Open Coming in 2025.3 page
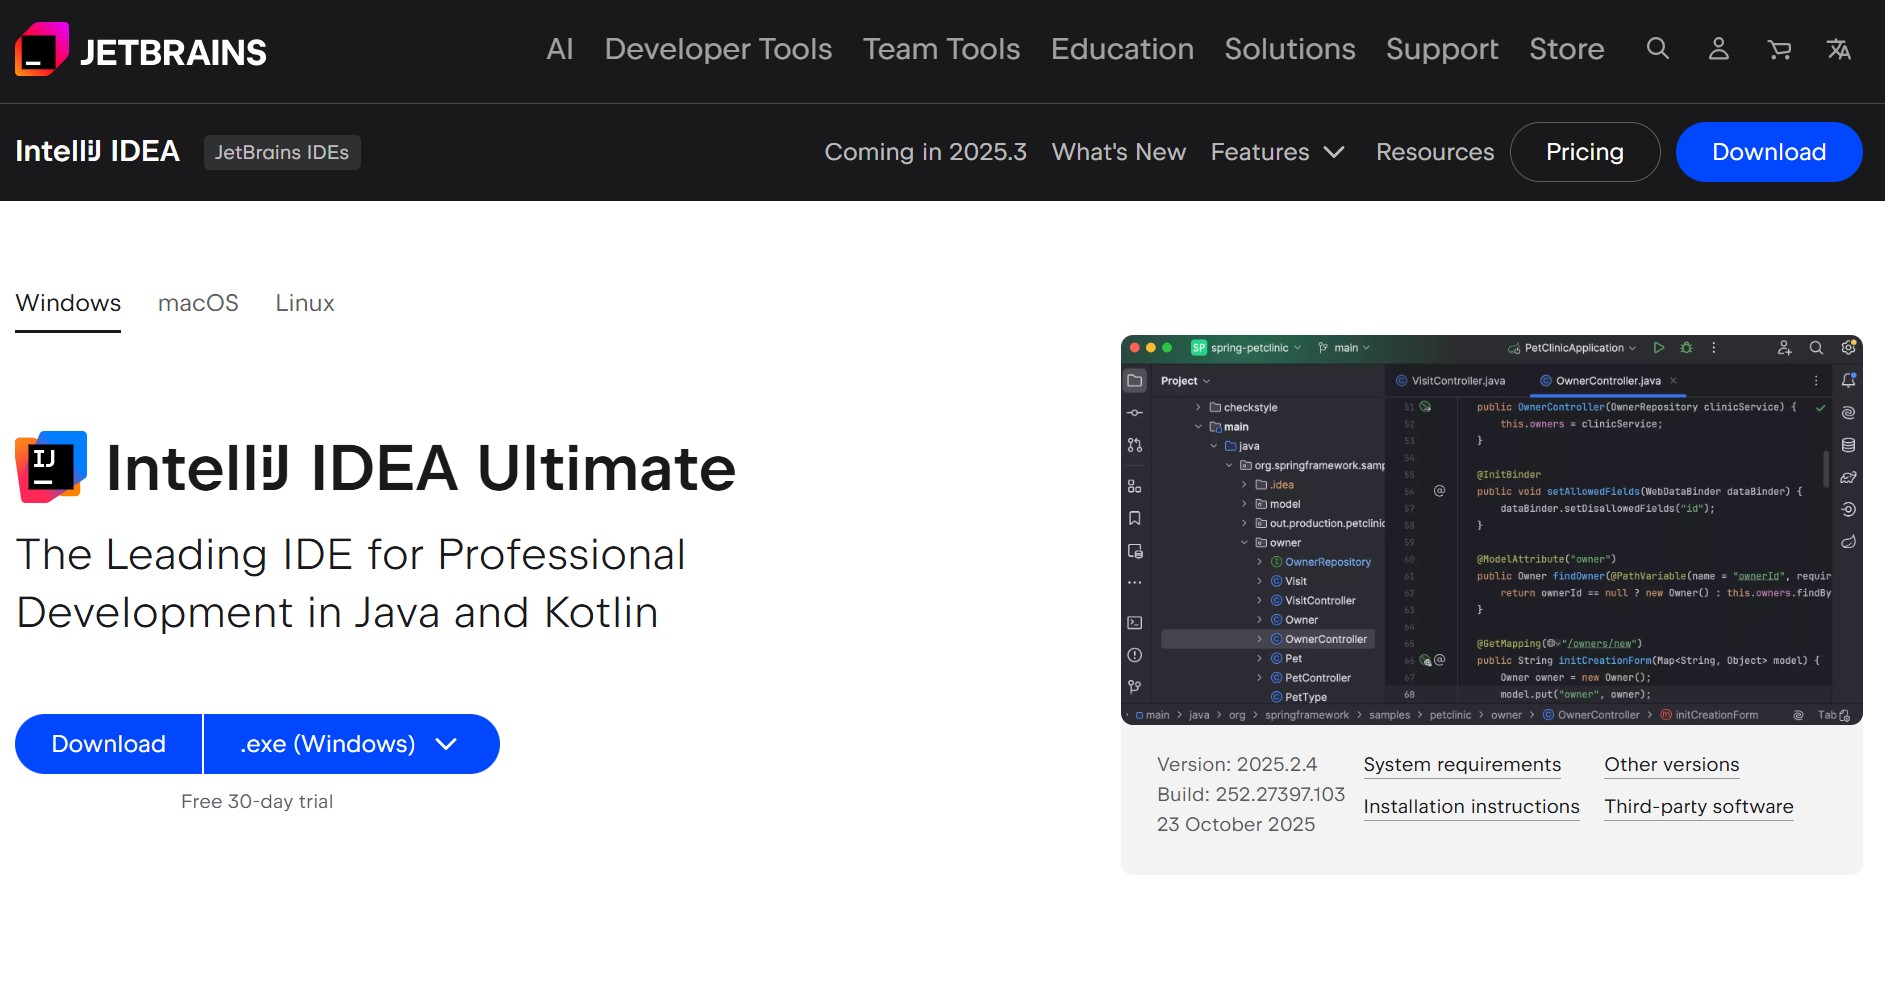 (x=925, y=152)
